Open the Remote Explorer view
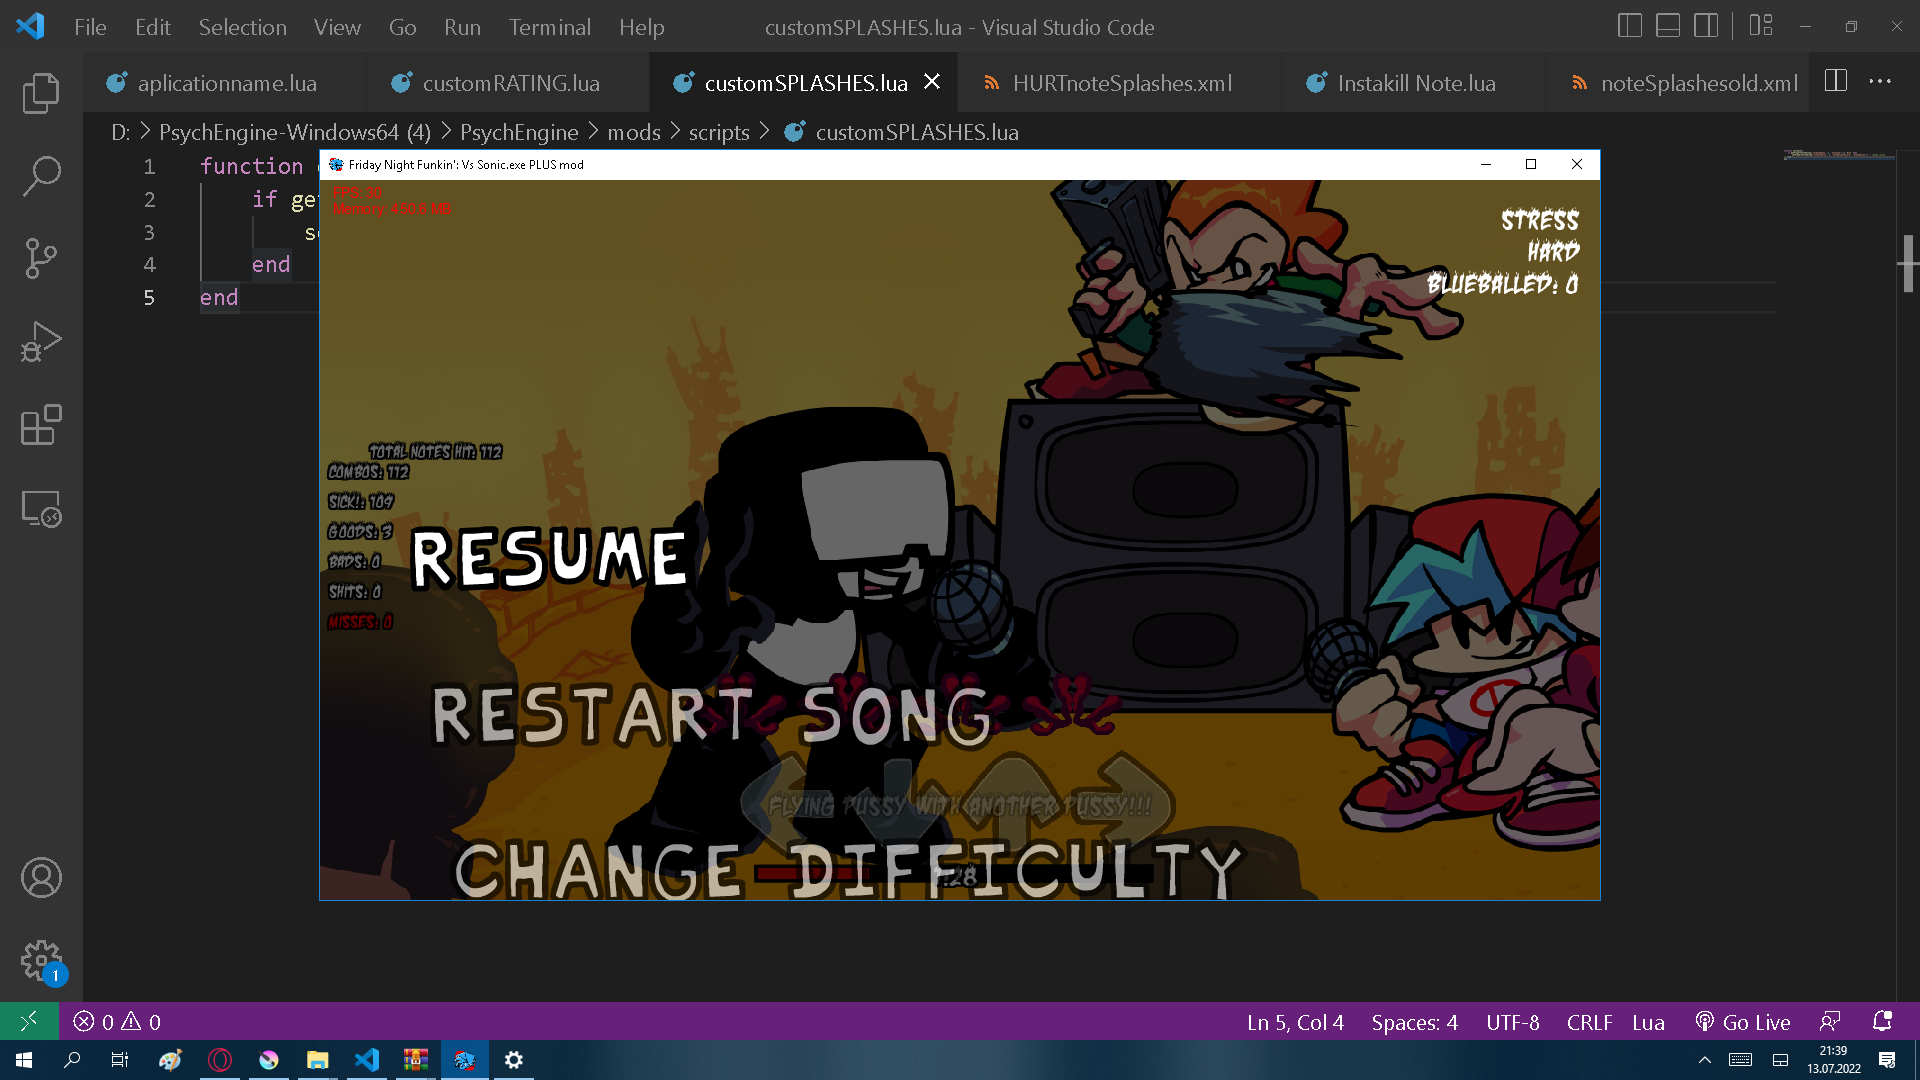 [41, 509]
